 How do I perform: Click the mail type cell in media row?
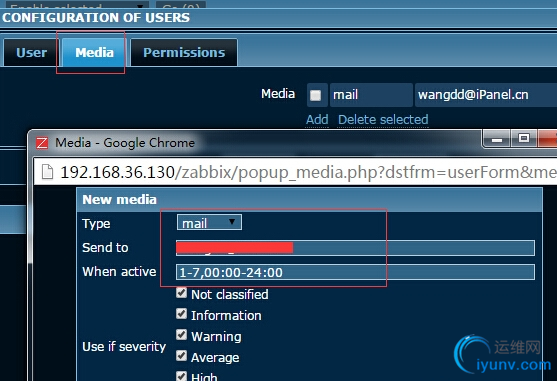(x=371, y=95)
